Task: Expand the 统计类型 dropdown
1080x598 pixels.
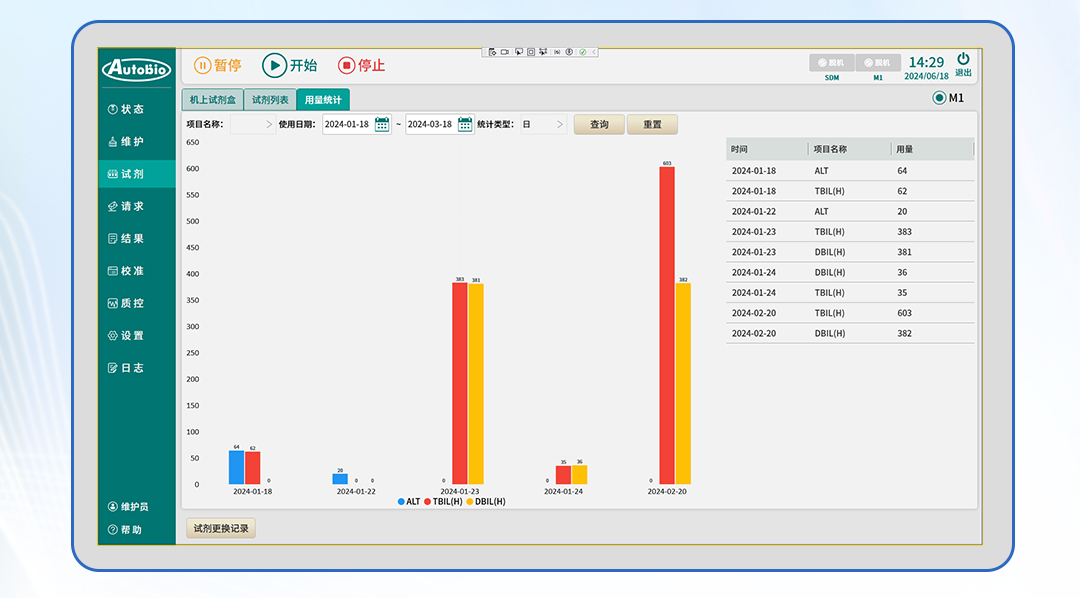Action: click(x=543, y=125)
